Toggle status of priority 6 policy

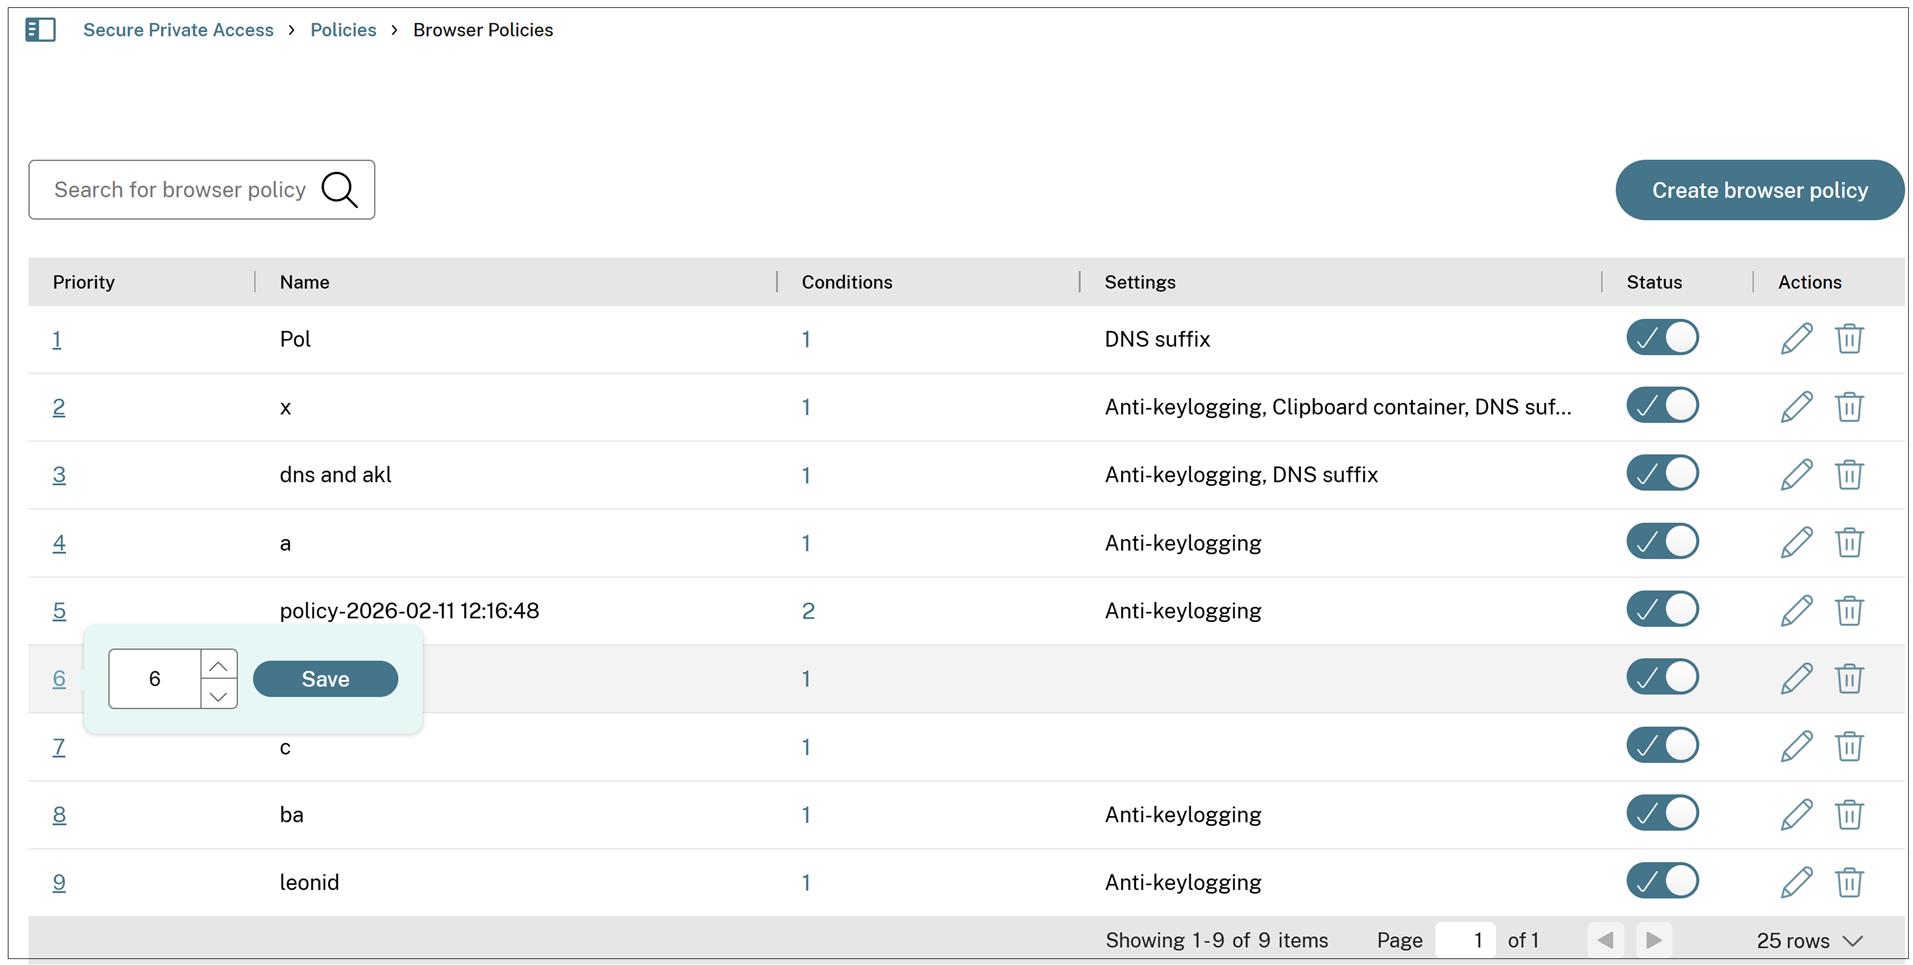pos(1662,678)
